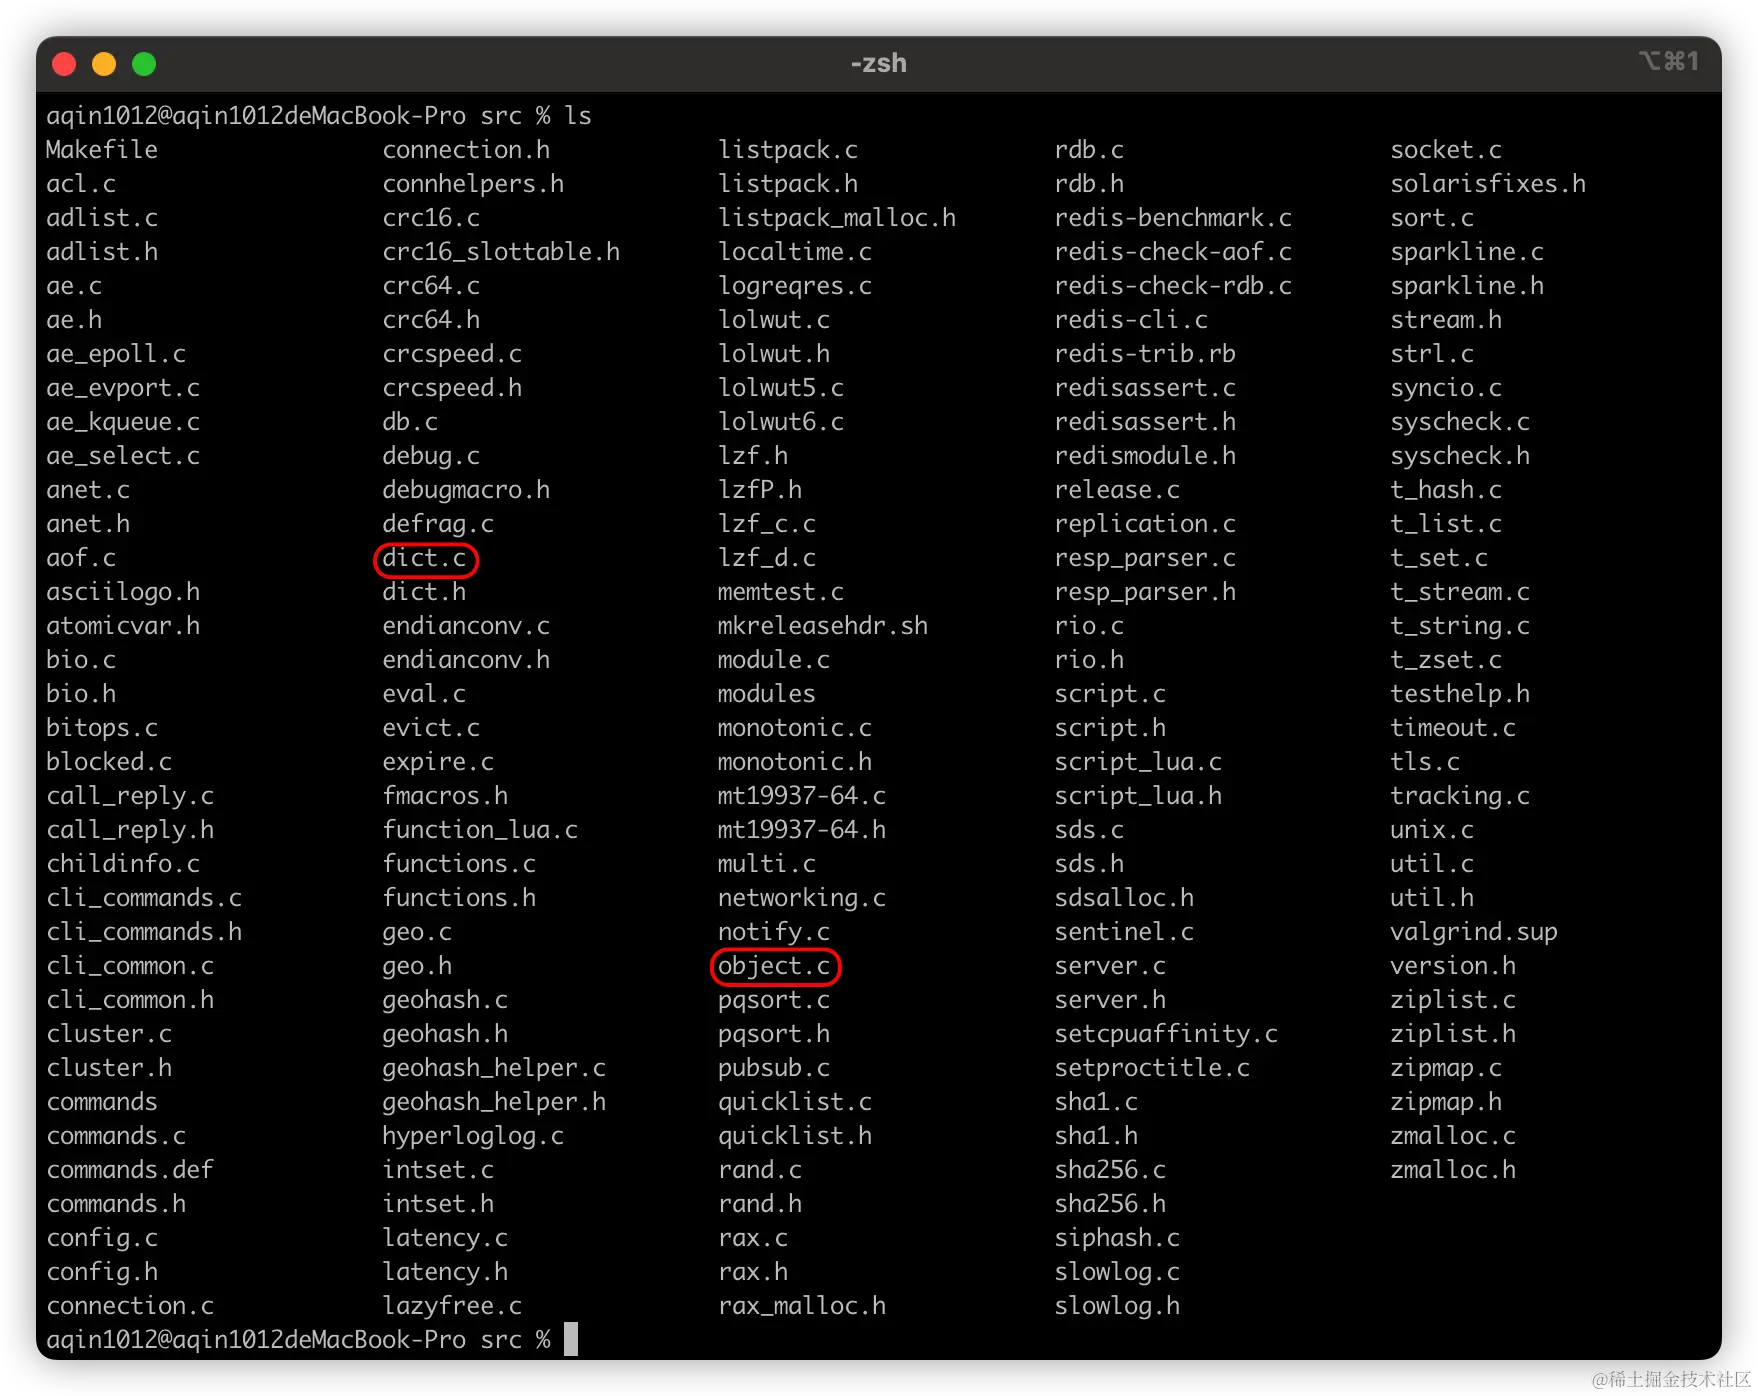Click listpack_malloc.h in the listing
This screenshot has height=1396, width=1758.
tap(837, 218)
